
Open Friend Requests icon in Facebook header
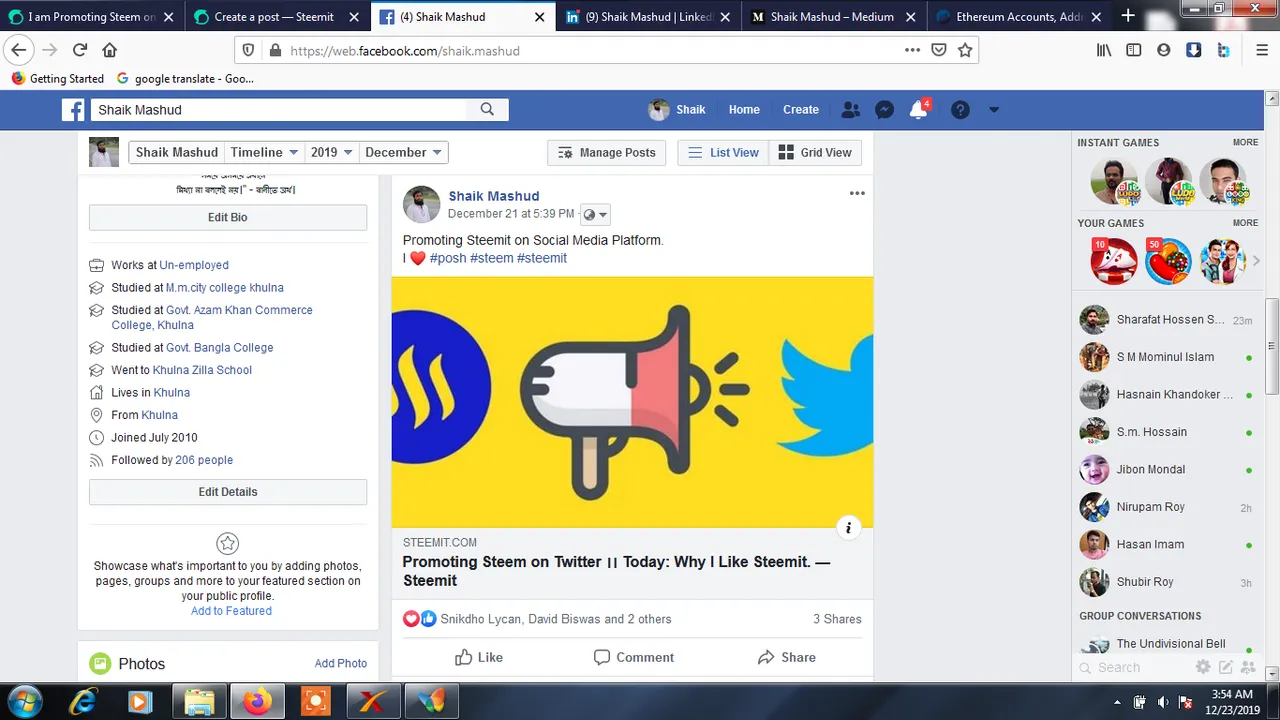851,110
